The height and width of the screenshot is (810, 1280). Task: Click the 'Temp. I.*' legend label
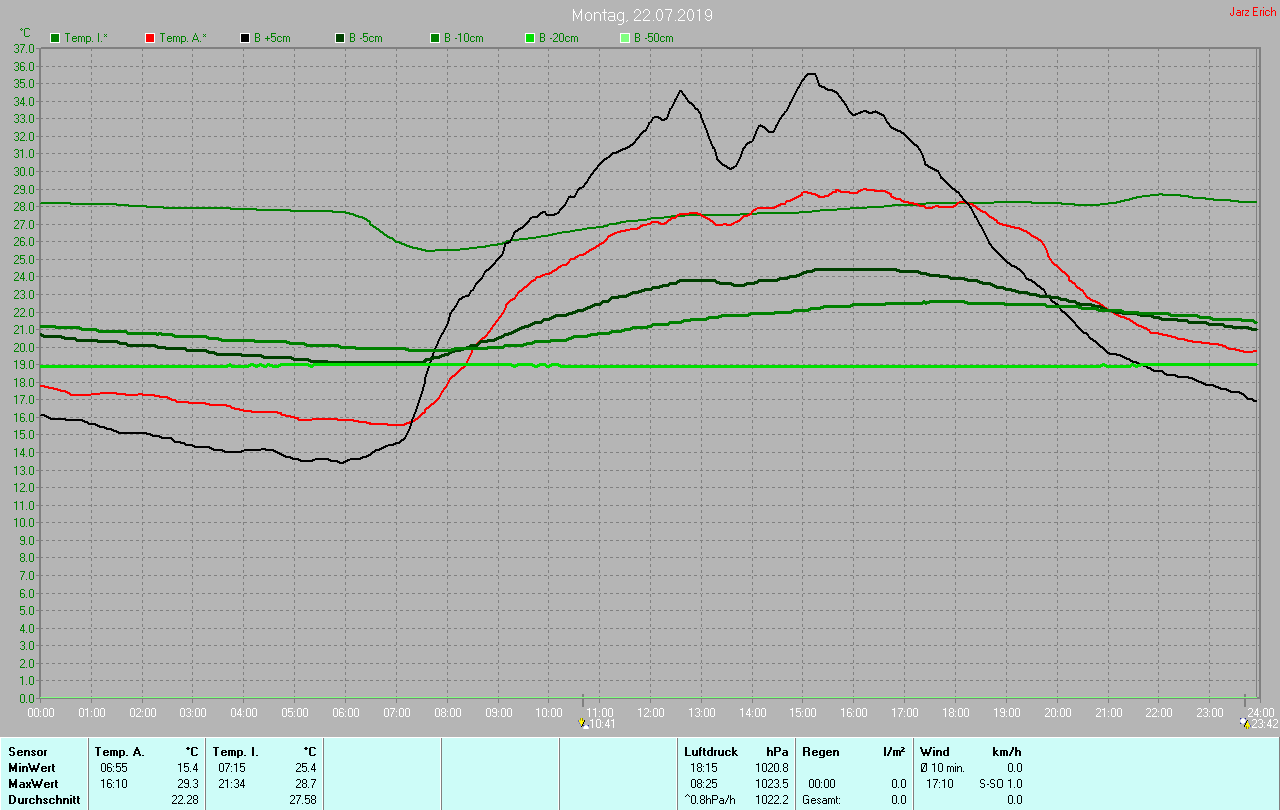coord(87,38)
